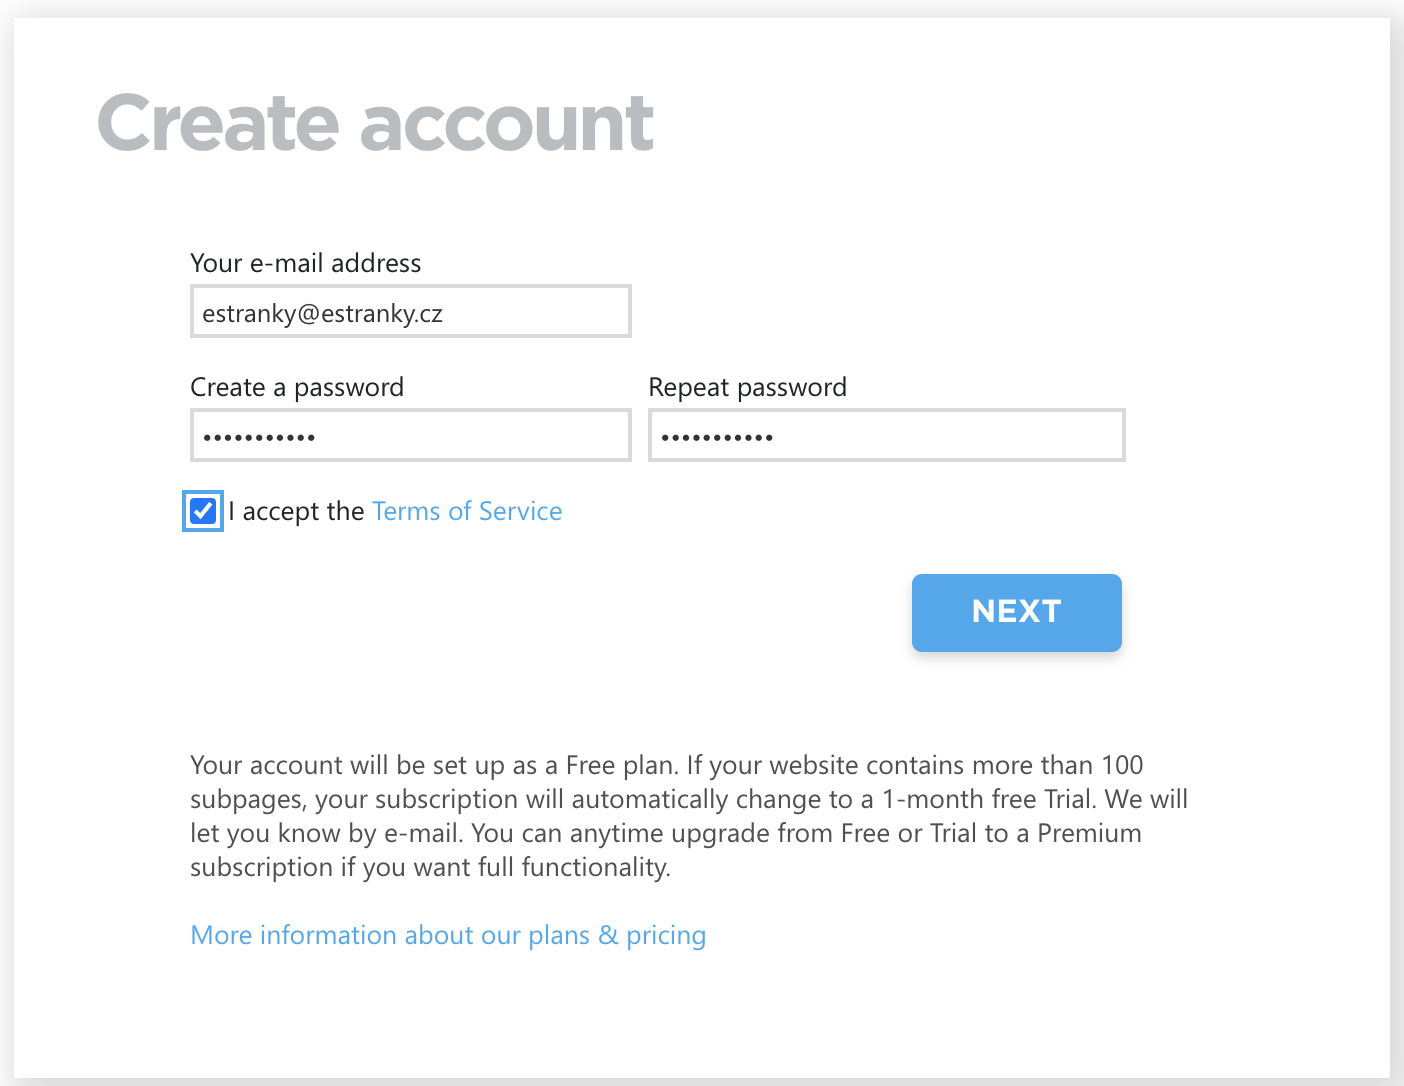The height and width of the screenshot is (1086, 1404).
Task: Click the "Create a password" label
Action: pos(297,387)
